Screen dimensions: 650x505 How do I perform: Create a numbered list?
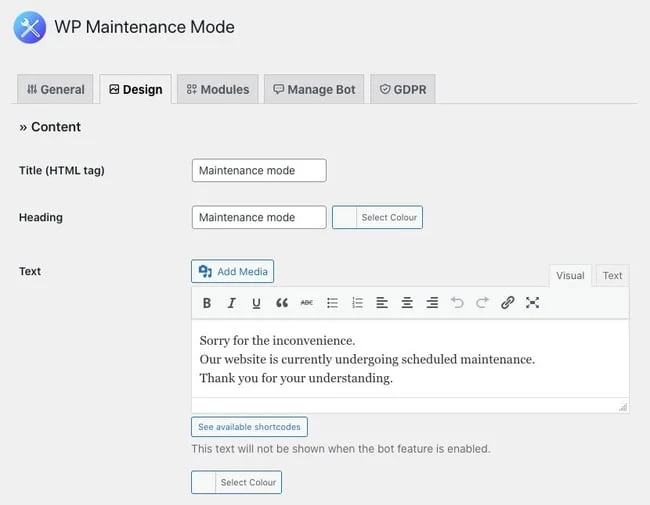pyautogui.click(x=357, y=303)
